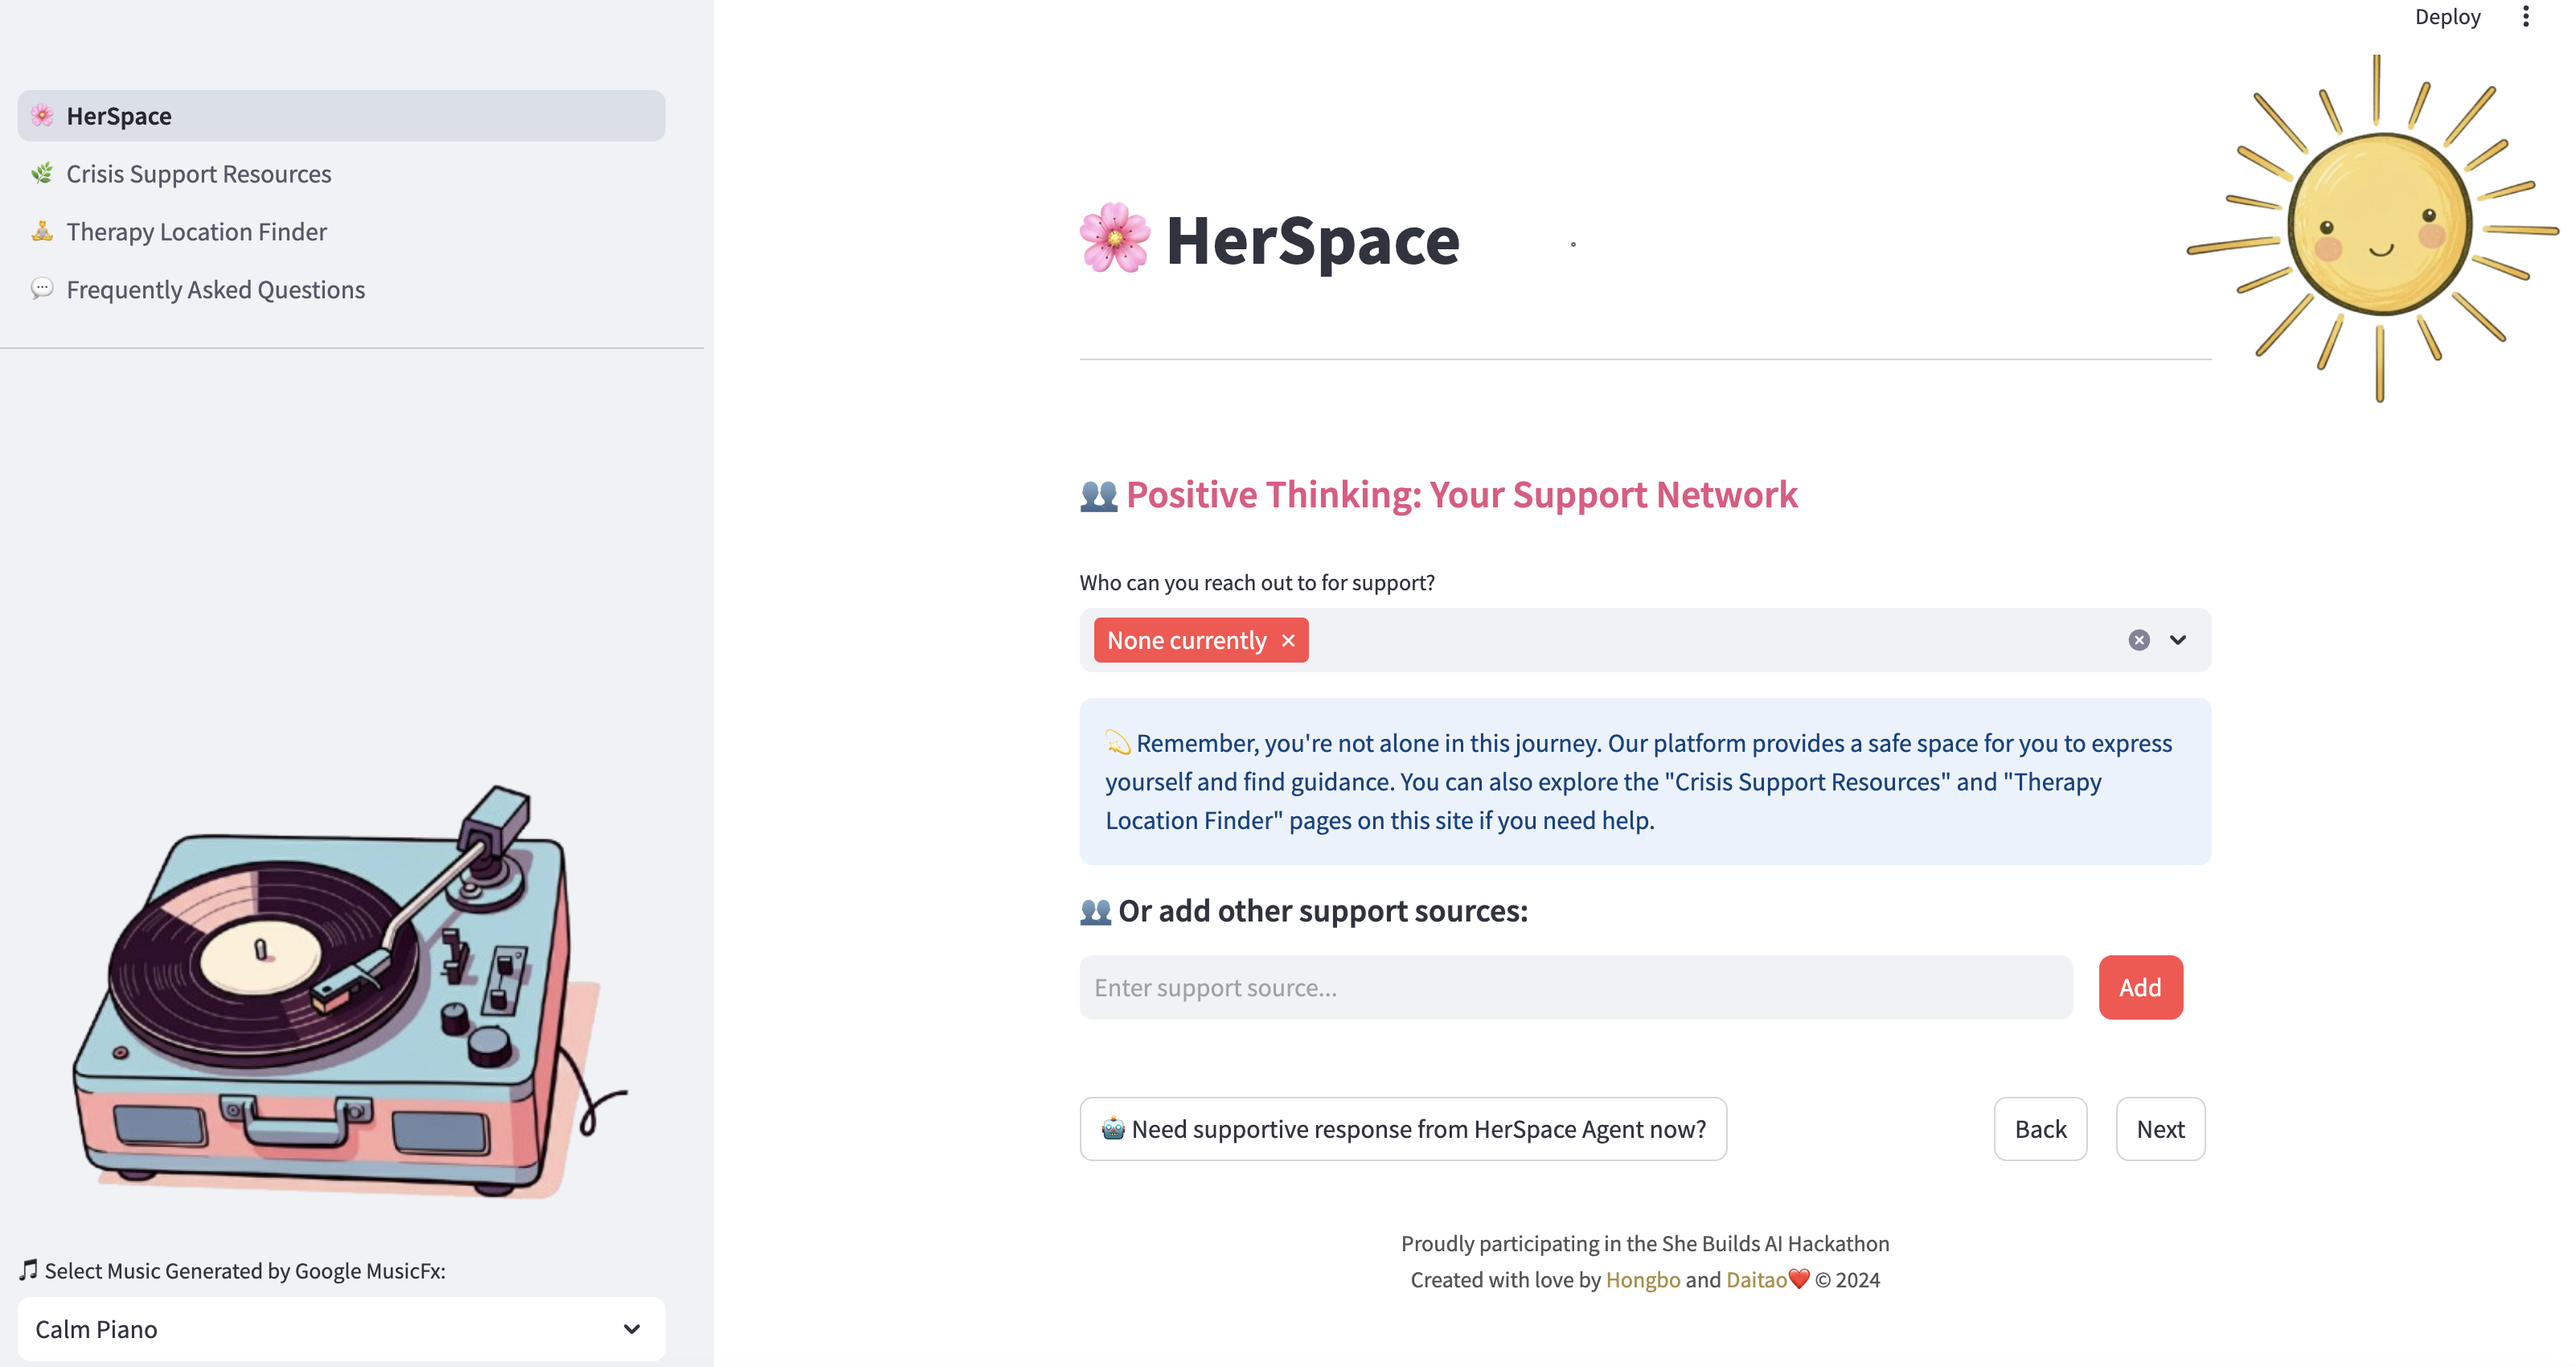
Task: Click the speech bubble icon for FAQ
Action: (42, 289)
